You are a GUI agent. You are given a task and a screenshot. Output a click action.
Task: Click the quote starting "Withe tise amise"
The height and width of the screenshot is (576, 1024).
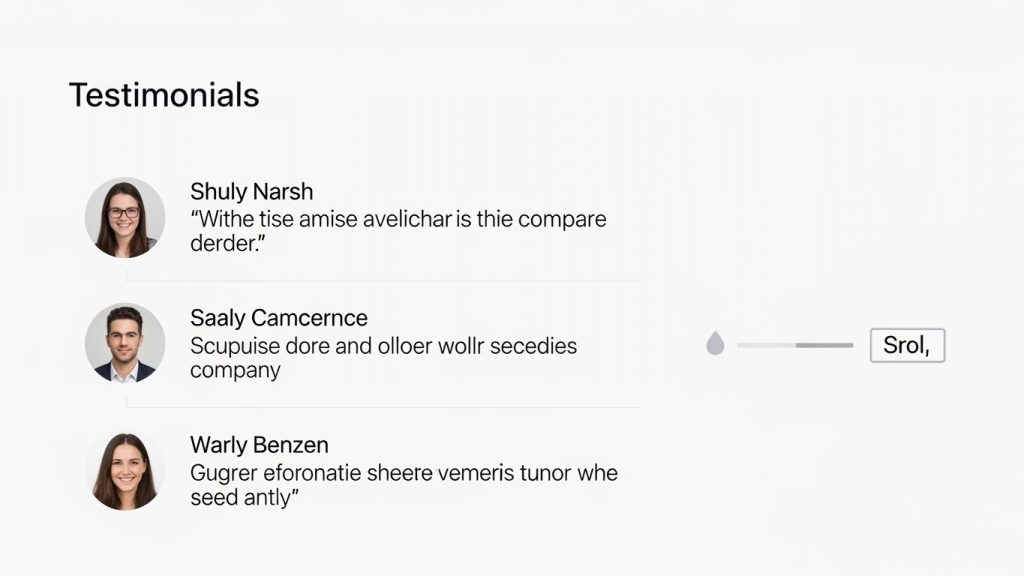tap(398, 231)
